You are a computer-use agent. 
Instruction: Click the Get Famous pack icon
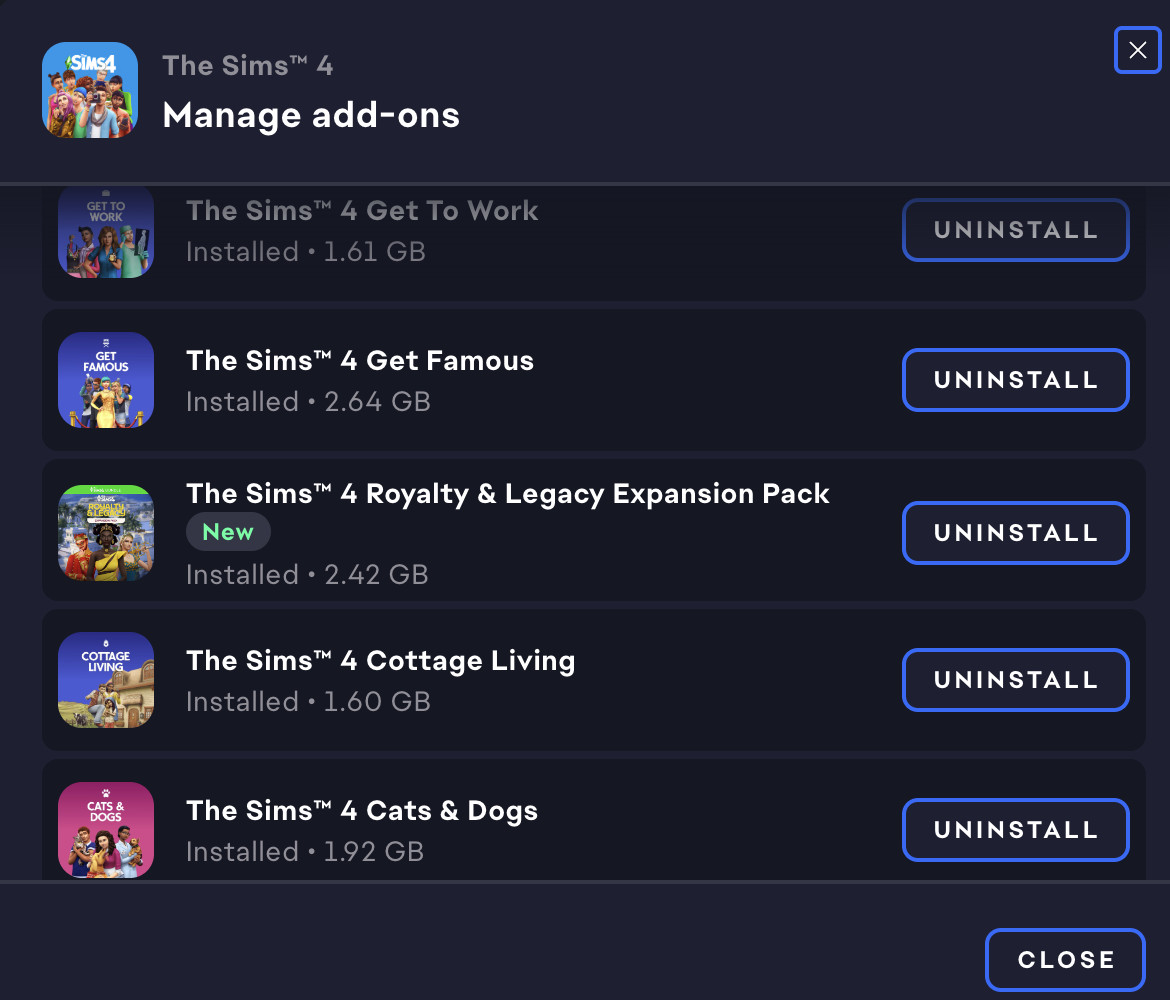[106, 380]
